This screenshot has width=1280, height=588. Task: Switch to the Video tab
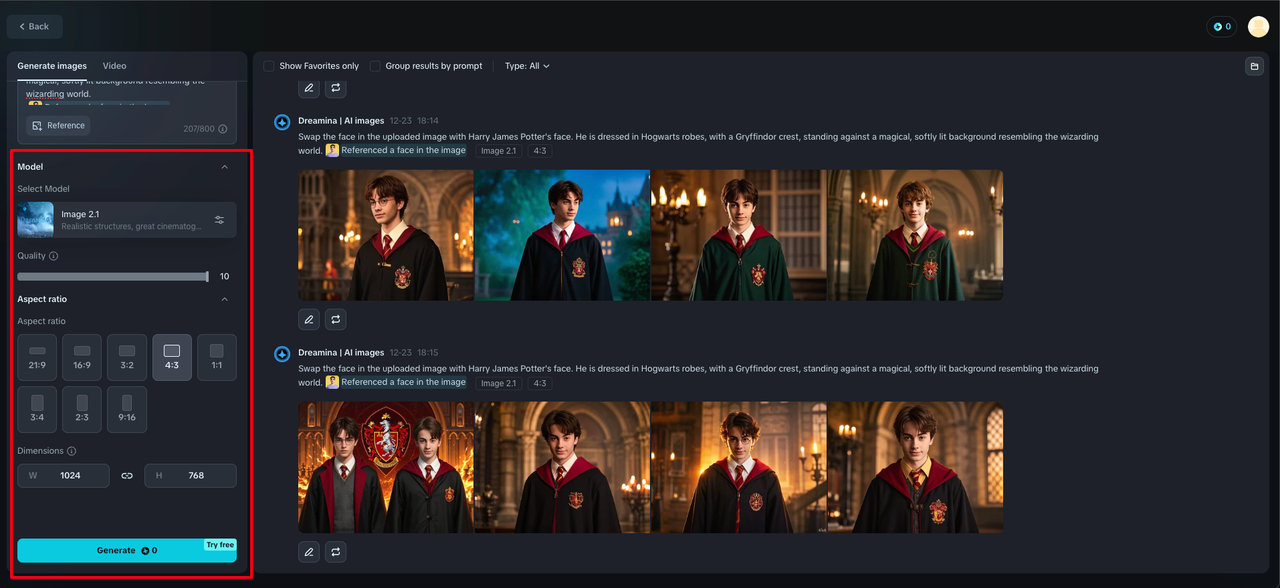114,66
